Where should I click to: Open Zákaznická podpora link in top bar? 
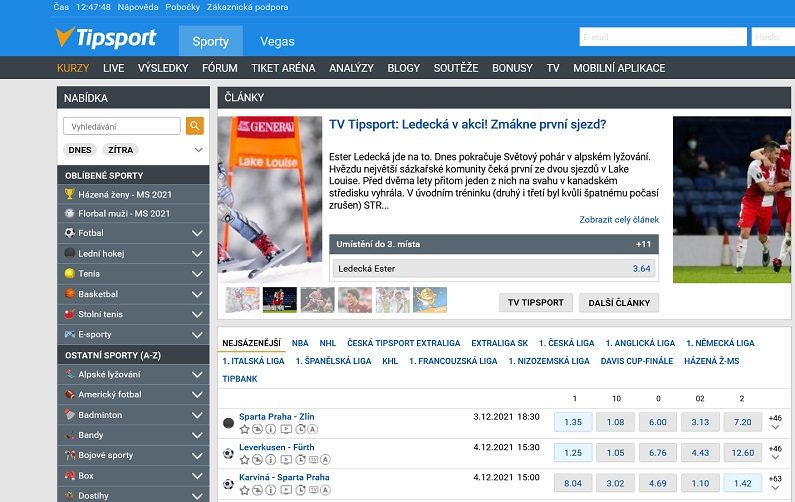(x=247, y=7)
